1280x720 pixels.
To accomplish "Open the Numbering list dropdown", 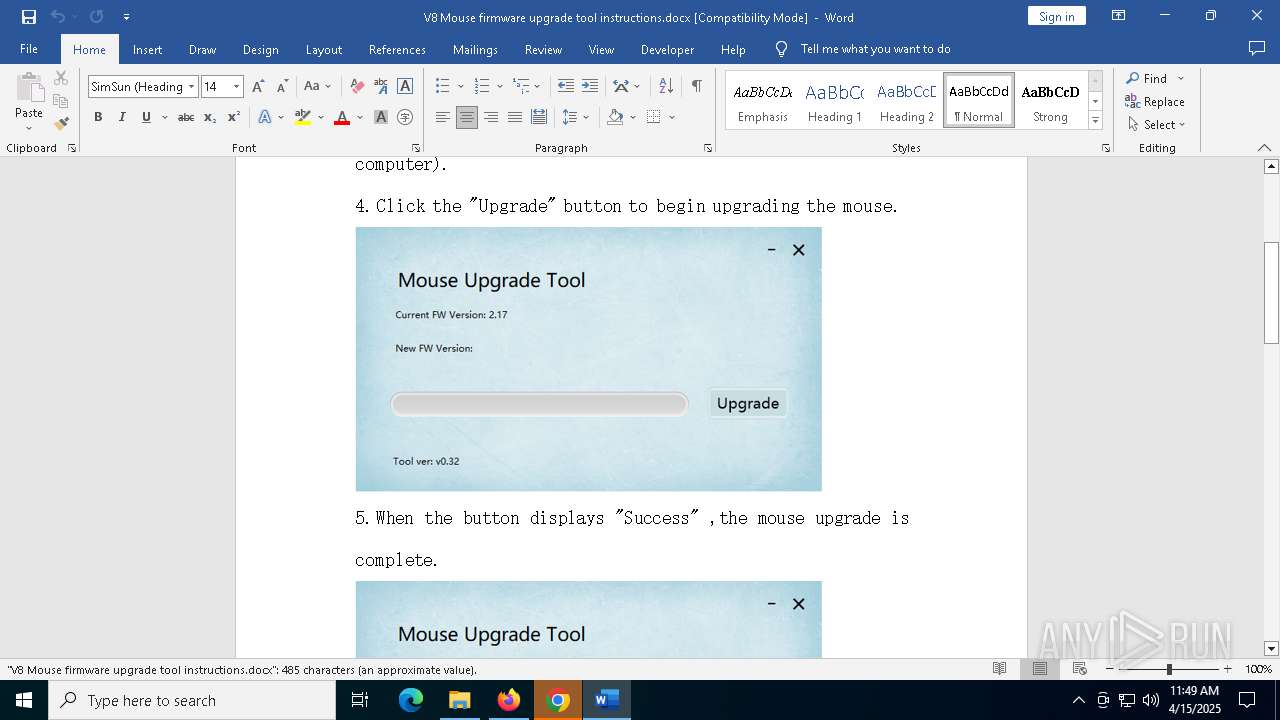I will pyautogui.click(x=500, y=87).
